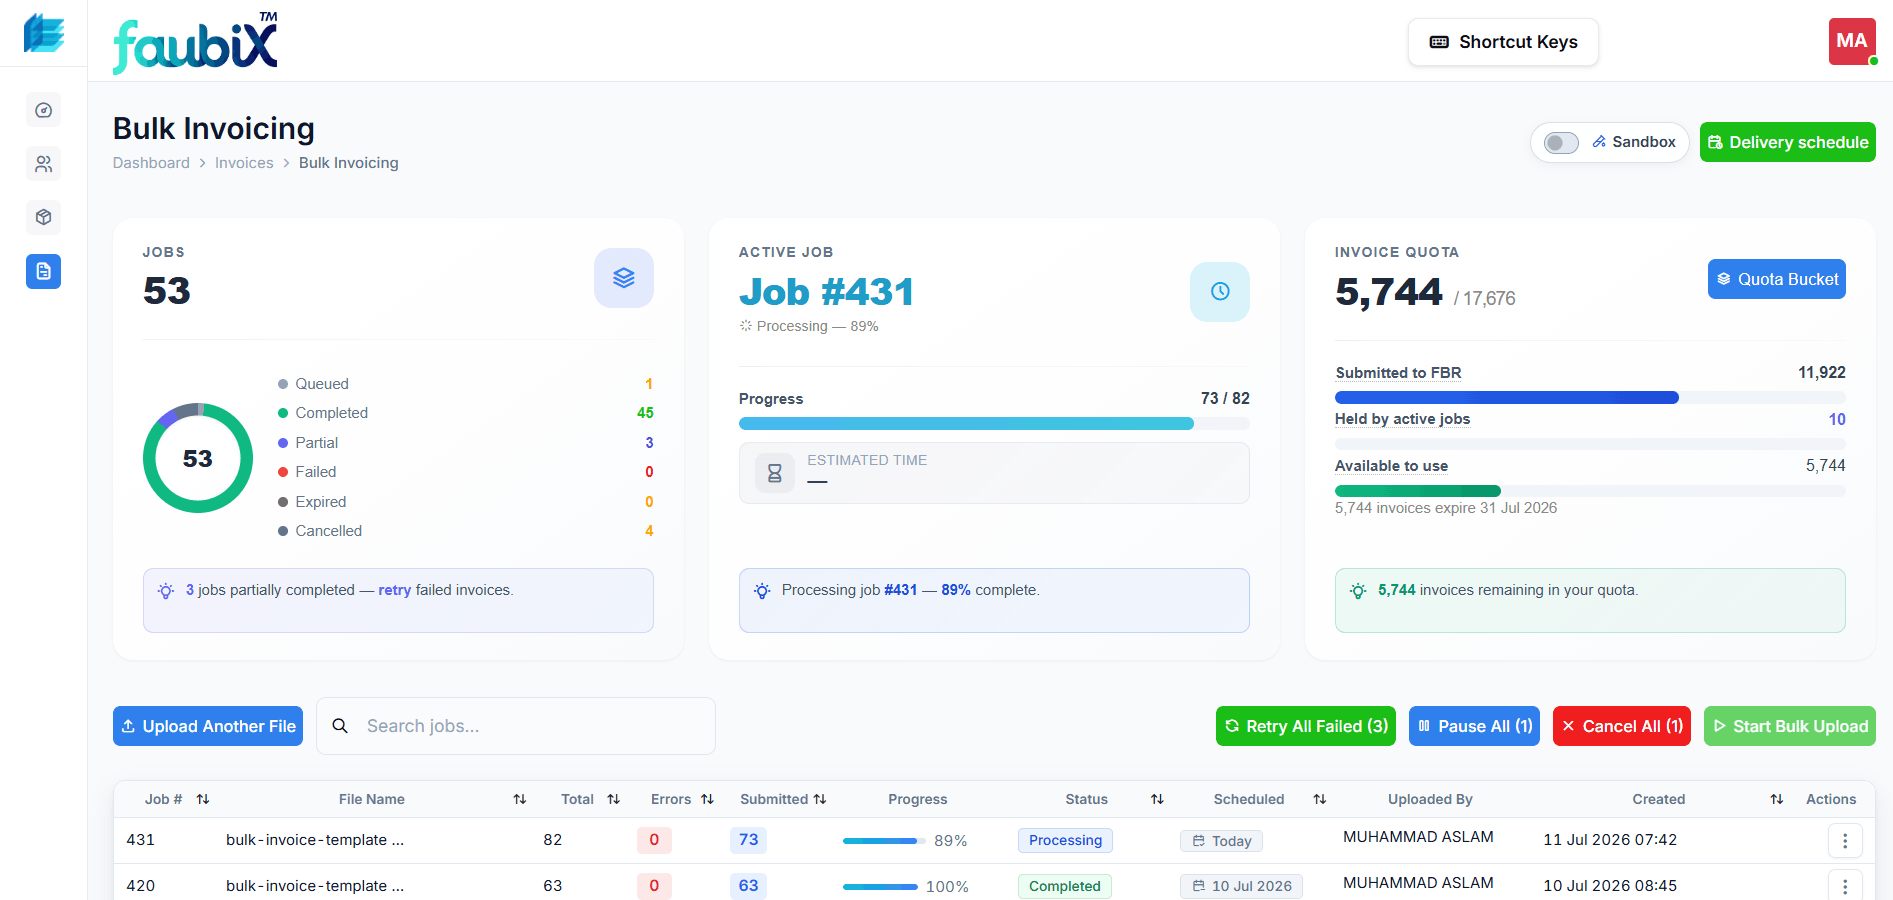Open Shortcut Keys panel
The height and width of the screenshot is (900, 1893).
1503,42
